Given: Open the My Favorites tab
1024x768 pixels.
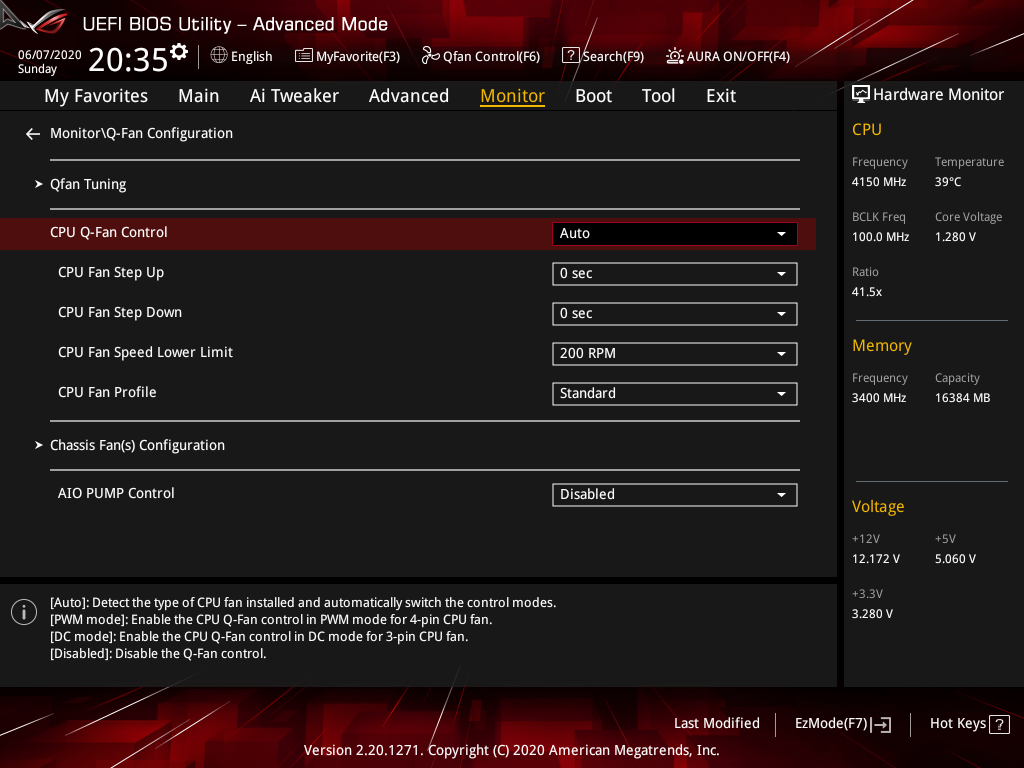Looking at the screenshot, I should pos(96,96).
